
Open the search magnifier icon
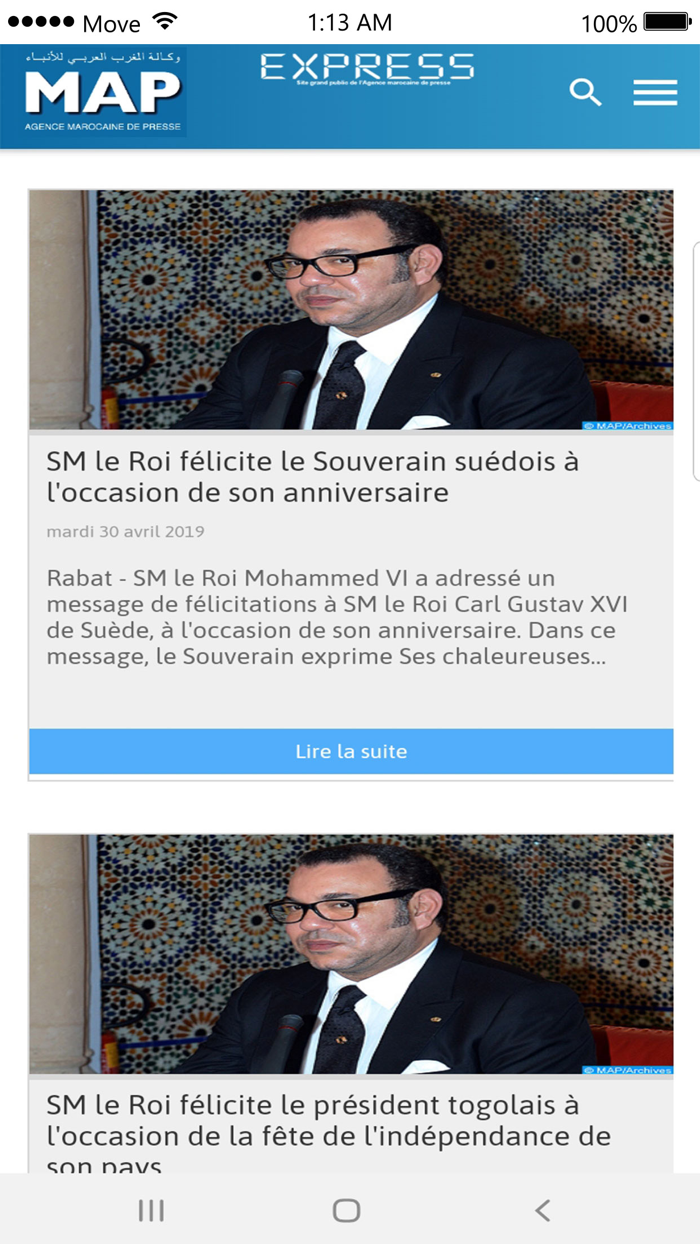click(586, 93)
